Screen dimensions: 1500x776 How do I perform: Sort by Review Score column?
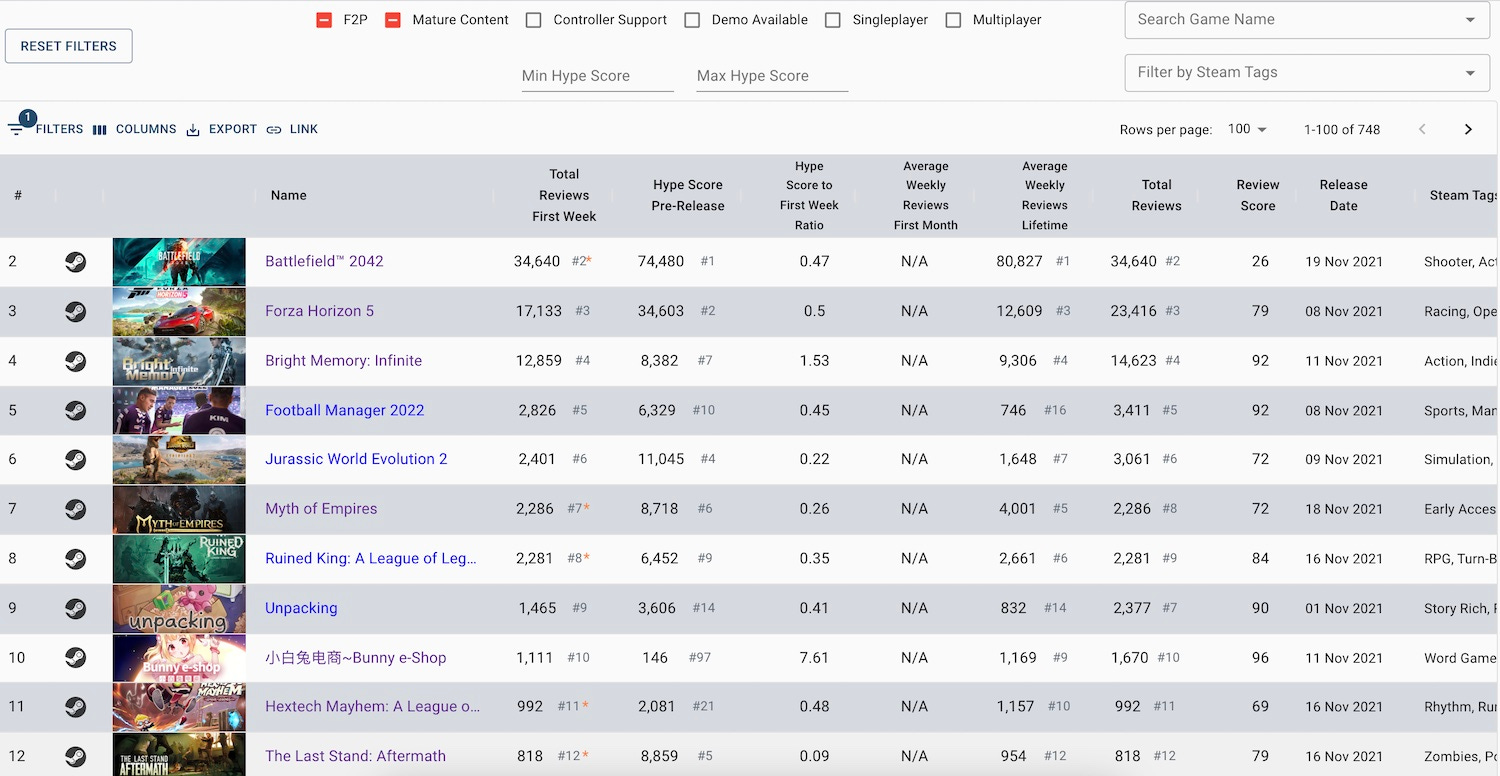point(1258,195)
